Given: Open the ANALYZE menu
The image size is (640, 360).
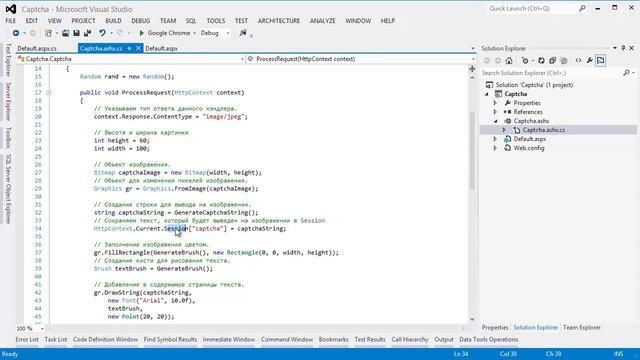Looking at the screenshot, I should coord(322,21).
